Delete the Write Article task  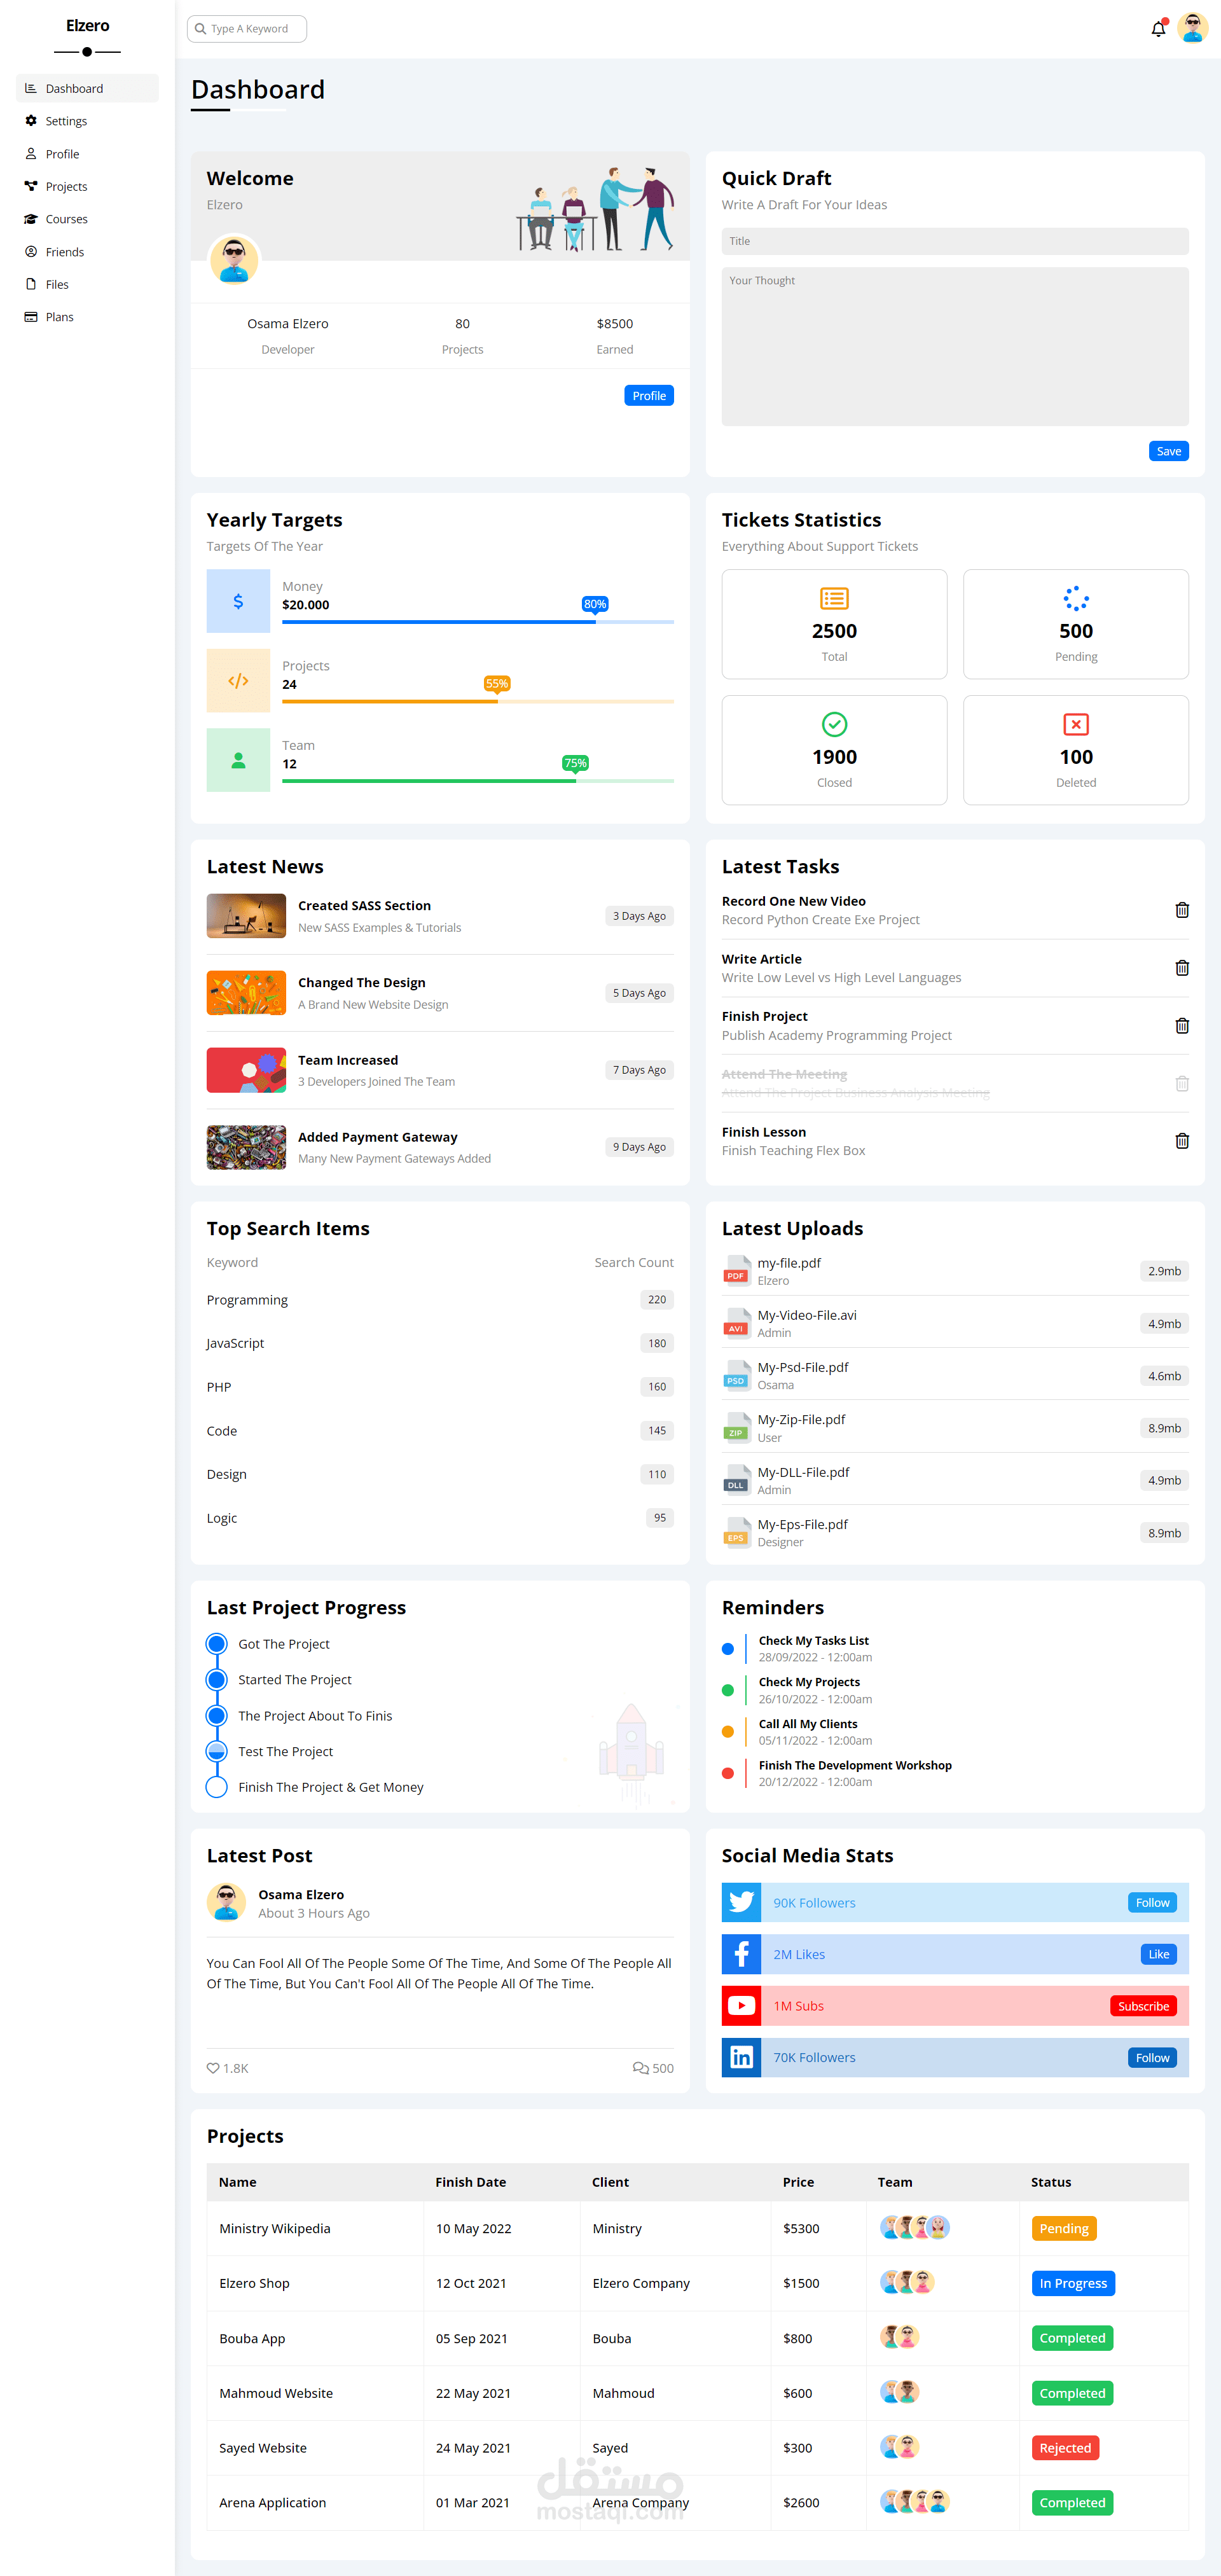point(1182,967)
